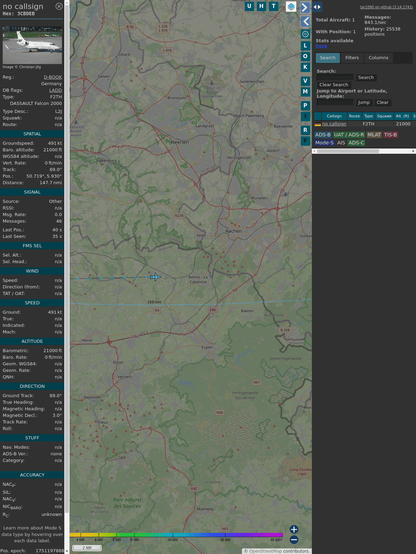
Task: Click the Clear Search button
Action: (334, 85)
